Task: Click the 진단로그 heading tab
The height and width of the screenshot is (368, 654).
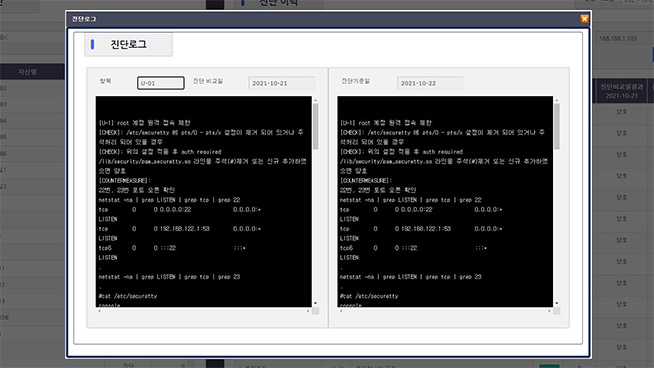Action: tap(128, 44)
